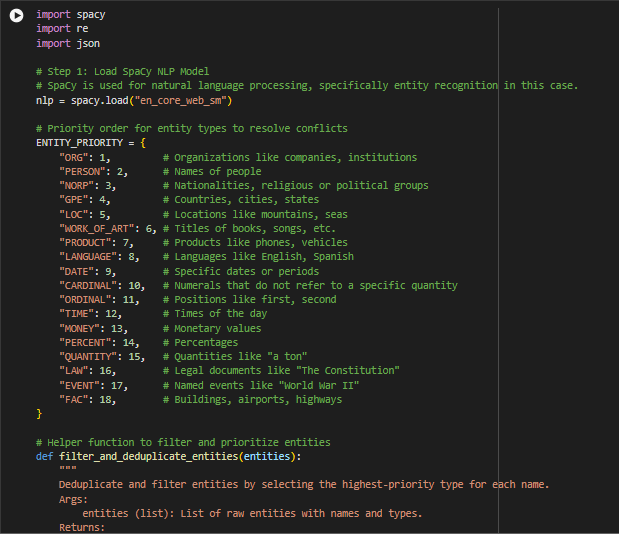Click the 'Step 1: Load SpaCy NLP Model' comment
Viewport: 619px width, 534px height.
[122, 72]
